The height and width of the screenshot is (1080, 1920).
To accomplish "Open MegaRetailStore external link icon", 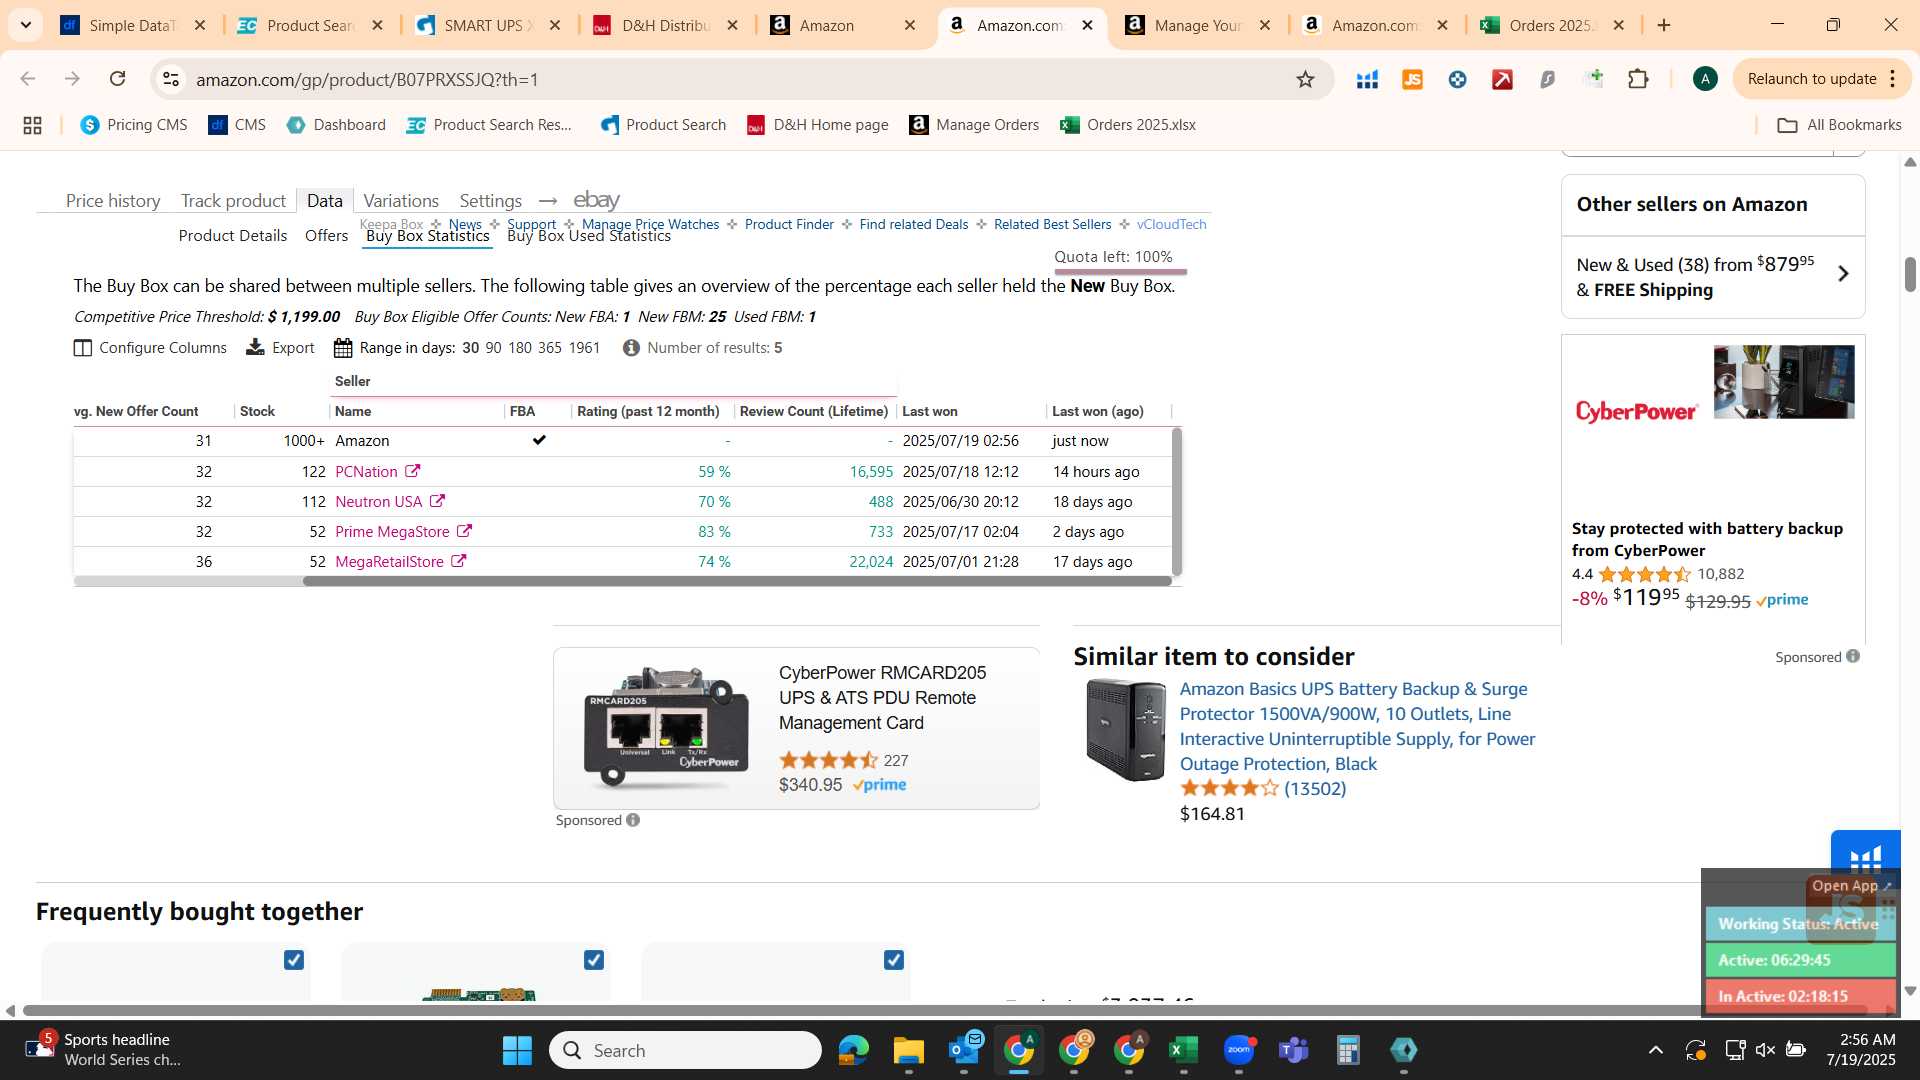I will (x=458, y=561).
